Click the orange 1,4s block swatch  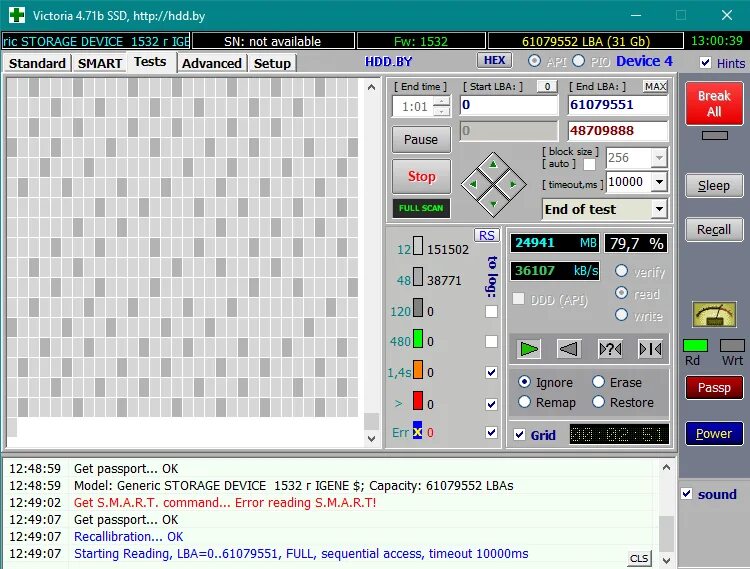click(418, 370)
